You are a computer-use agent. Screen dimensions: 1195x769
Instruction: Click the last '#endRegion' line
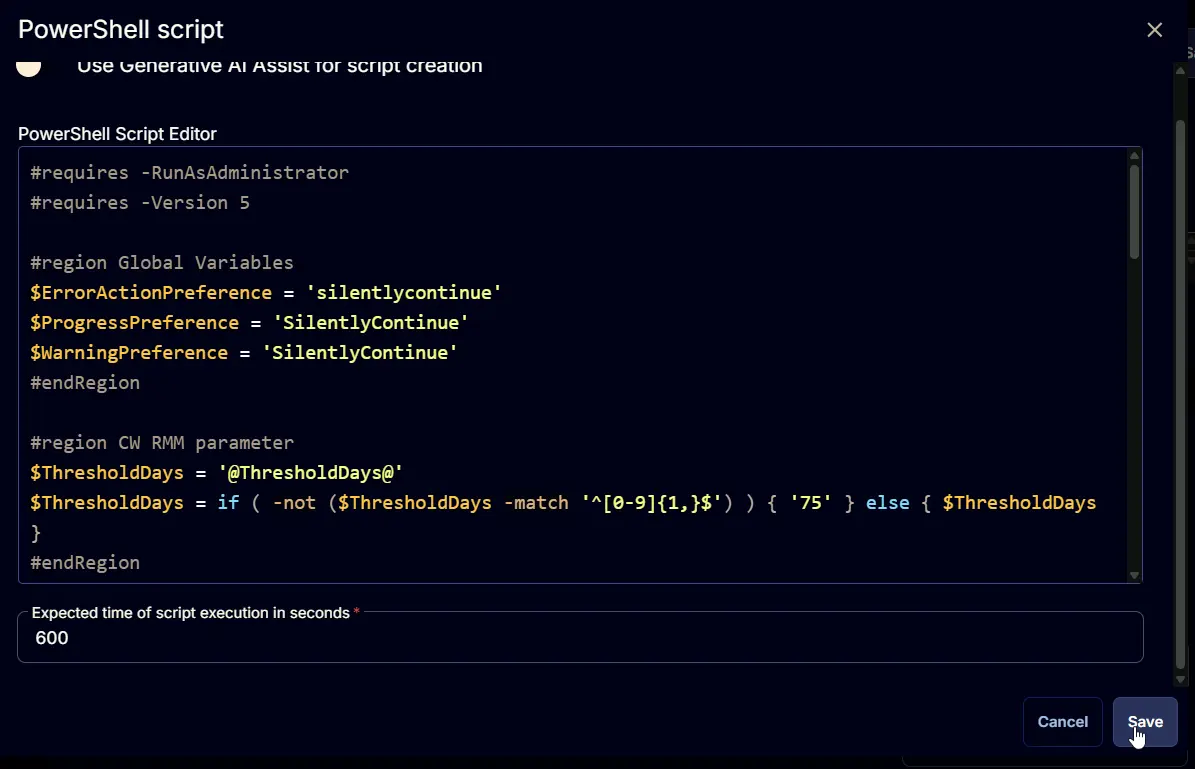click(85, 563)
